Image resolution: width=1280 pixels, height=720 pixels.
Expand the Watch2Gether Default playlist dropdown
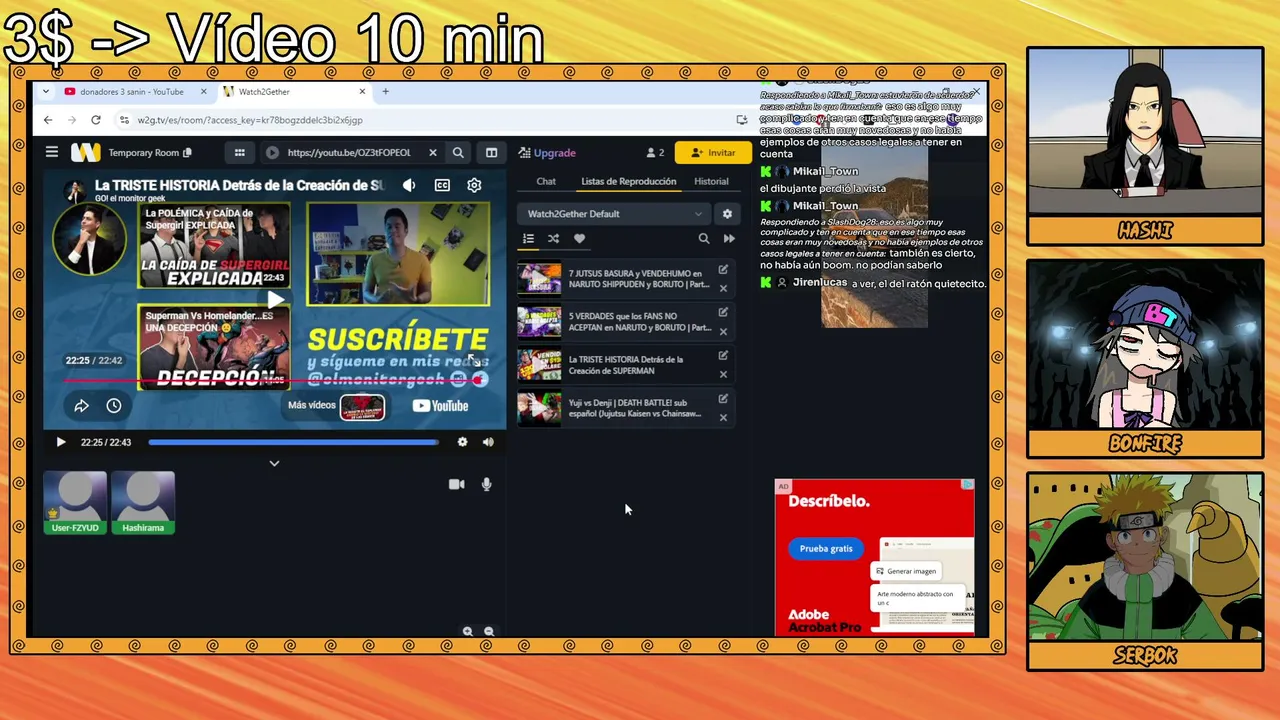614,213
